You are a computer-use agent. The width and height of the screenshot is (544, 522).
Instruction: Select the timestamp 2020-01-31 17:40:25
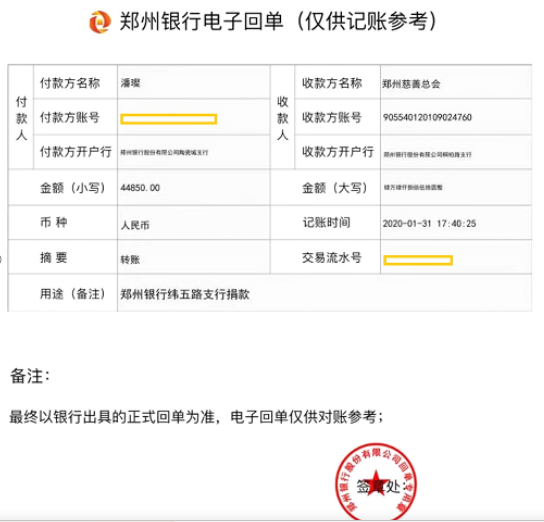[429, 223]
